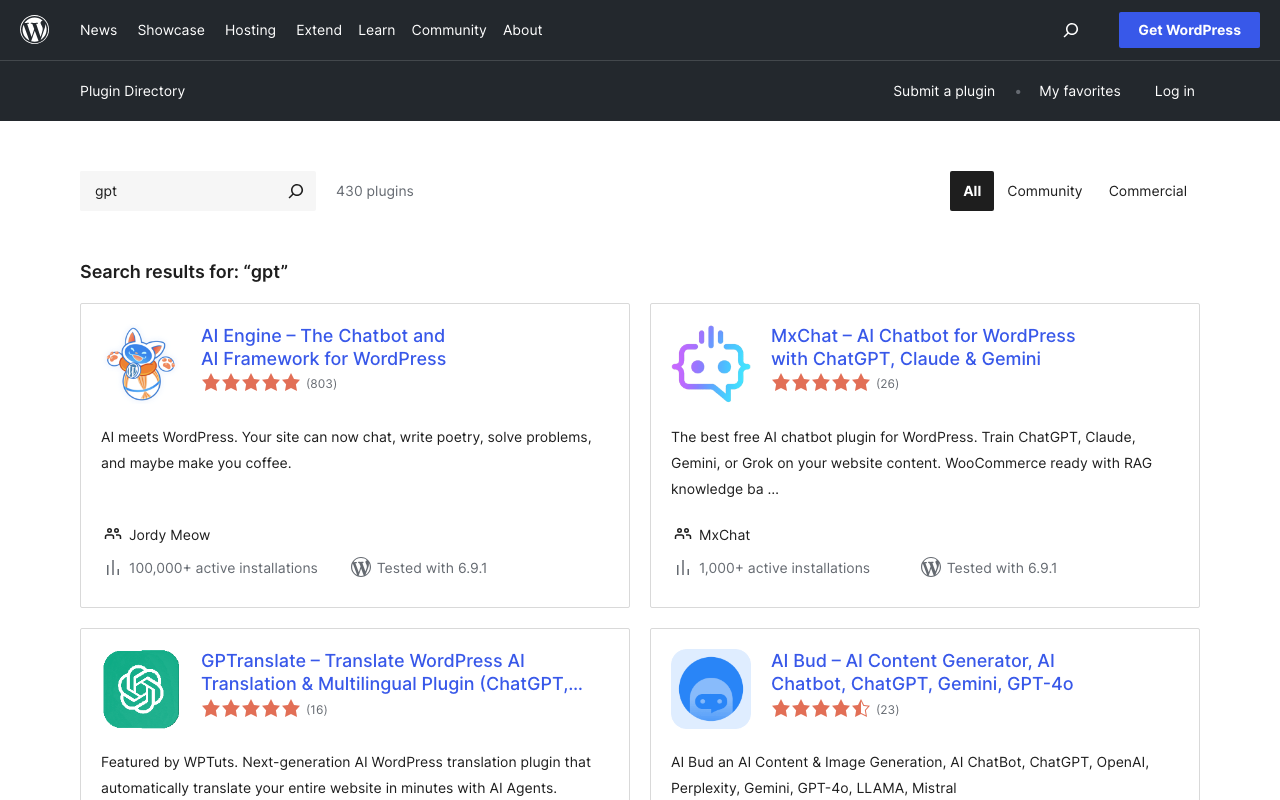Open the Extend menu
Viewport: 1280px width, 800px height.
pyautogui.click(x=319, y=30)
